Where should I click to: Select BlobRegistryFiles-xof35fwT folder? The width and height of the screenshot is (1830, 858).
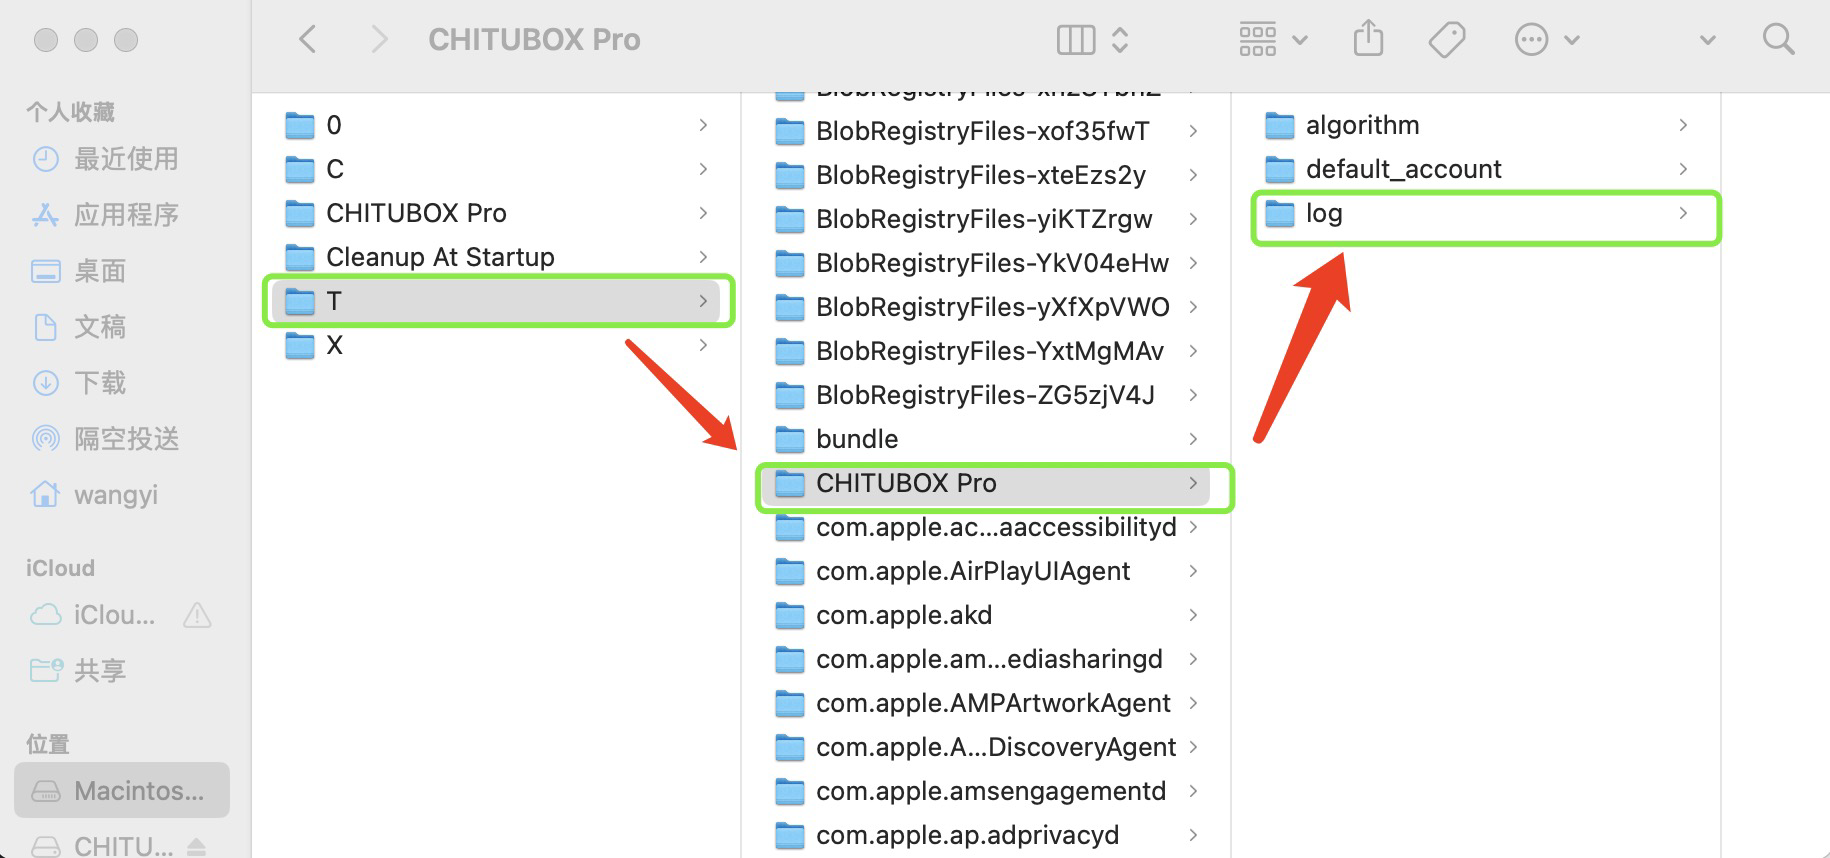coord(986,131)
